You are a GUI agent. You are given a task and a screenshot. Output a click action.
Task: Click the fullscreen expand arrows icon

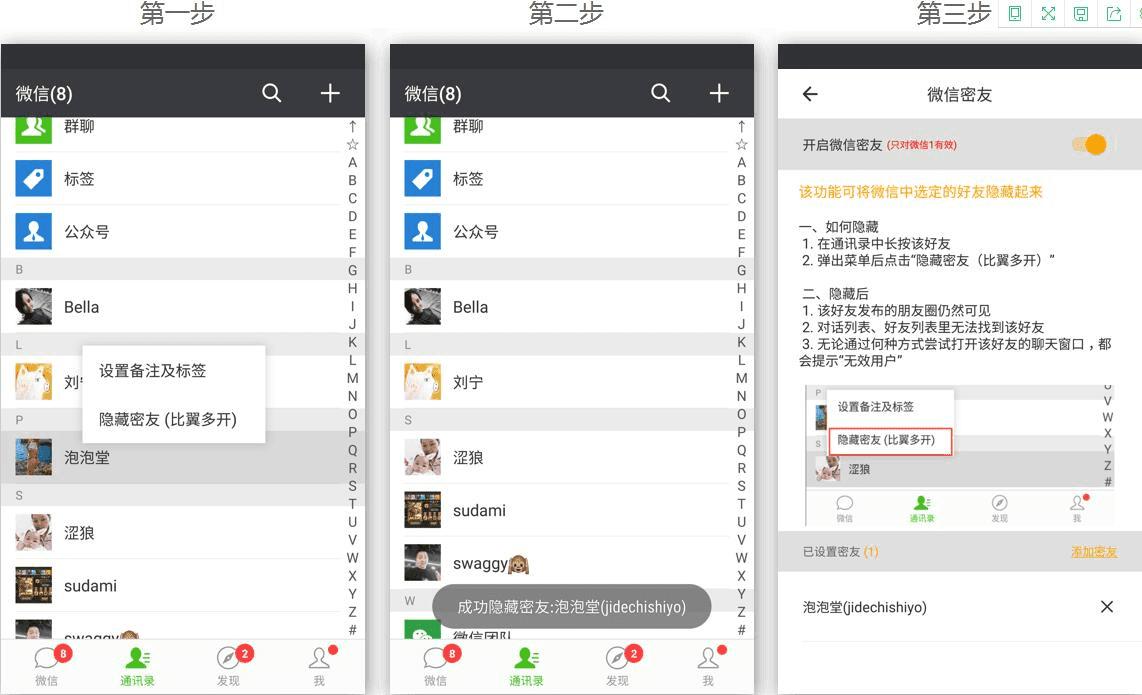[x=1048, y=13]
